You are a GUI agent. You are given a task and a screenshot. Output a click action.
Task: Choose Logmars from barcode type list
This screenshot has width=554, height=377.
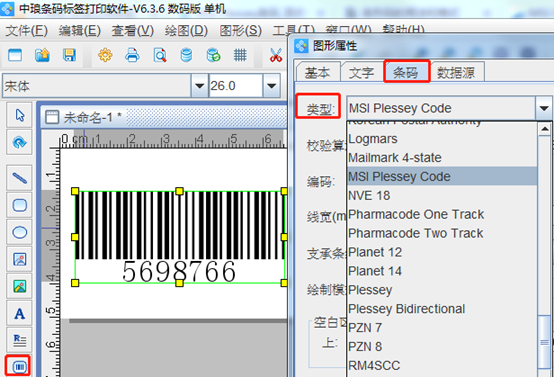[442, 139]
